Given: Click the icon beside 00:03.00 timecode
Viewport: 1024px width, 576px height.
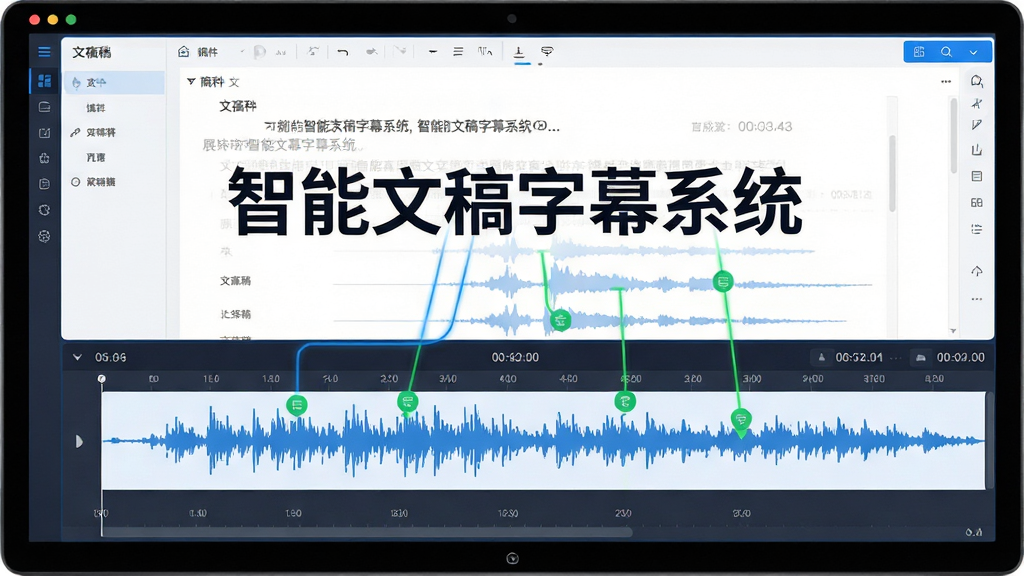Looking at the screenshot, I should pyautogui.click(x=921, y=357).
